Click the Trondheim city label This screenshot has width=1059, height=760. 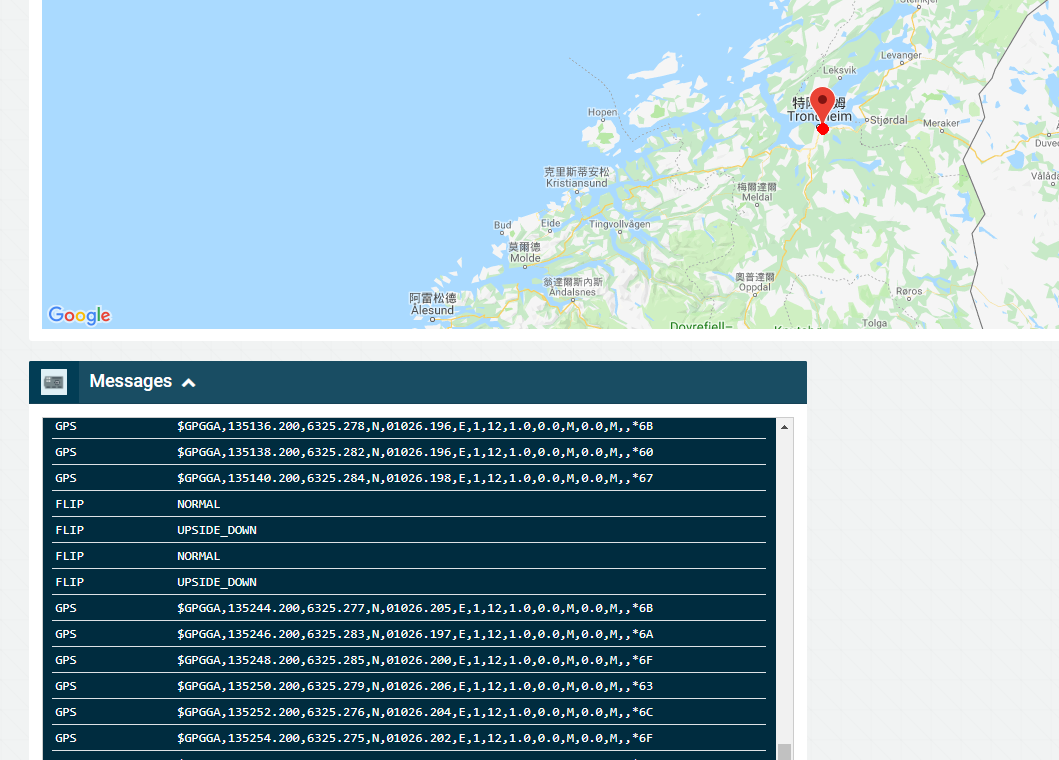[800, 117]
